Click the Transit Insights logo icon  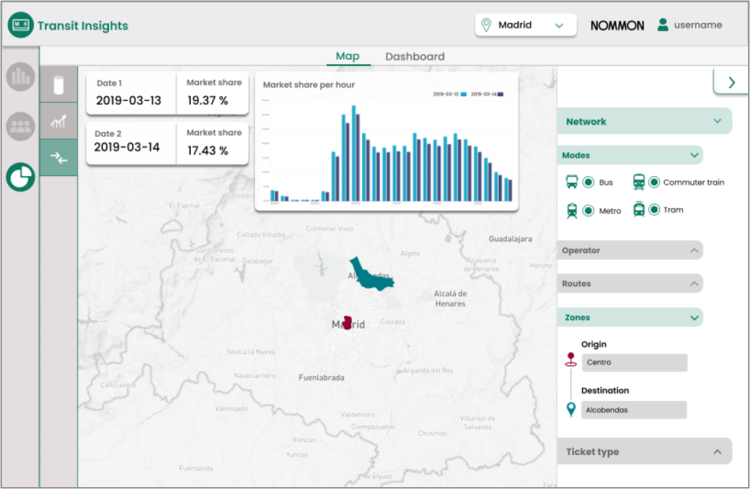tap(20, 25)
